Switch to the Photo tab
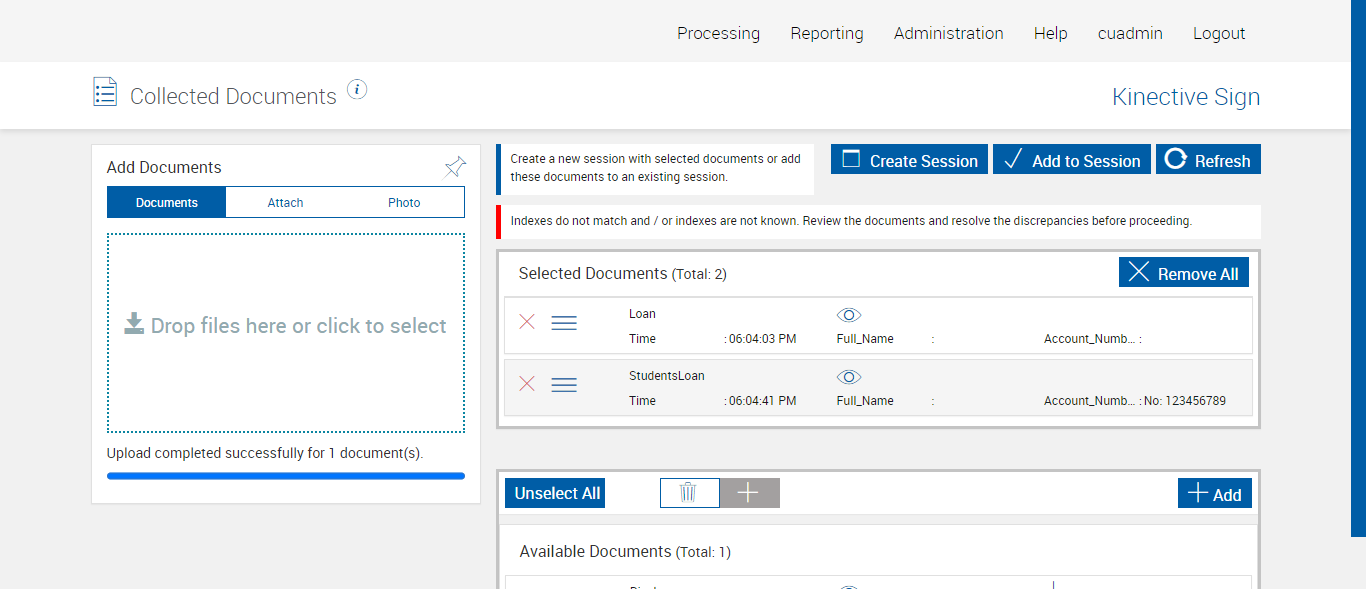The width and height of the screenshot is (1366, 589). click(404, 203)
